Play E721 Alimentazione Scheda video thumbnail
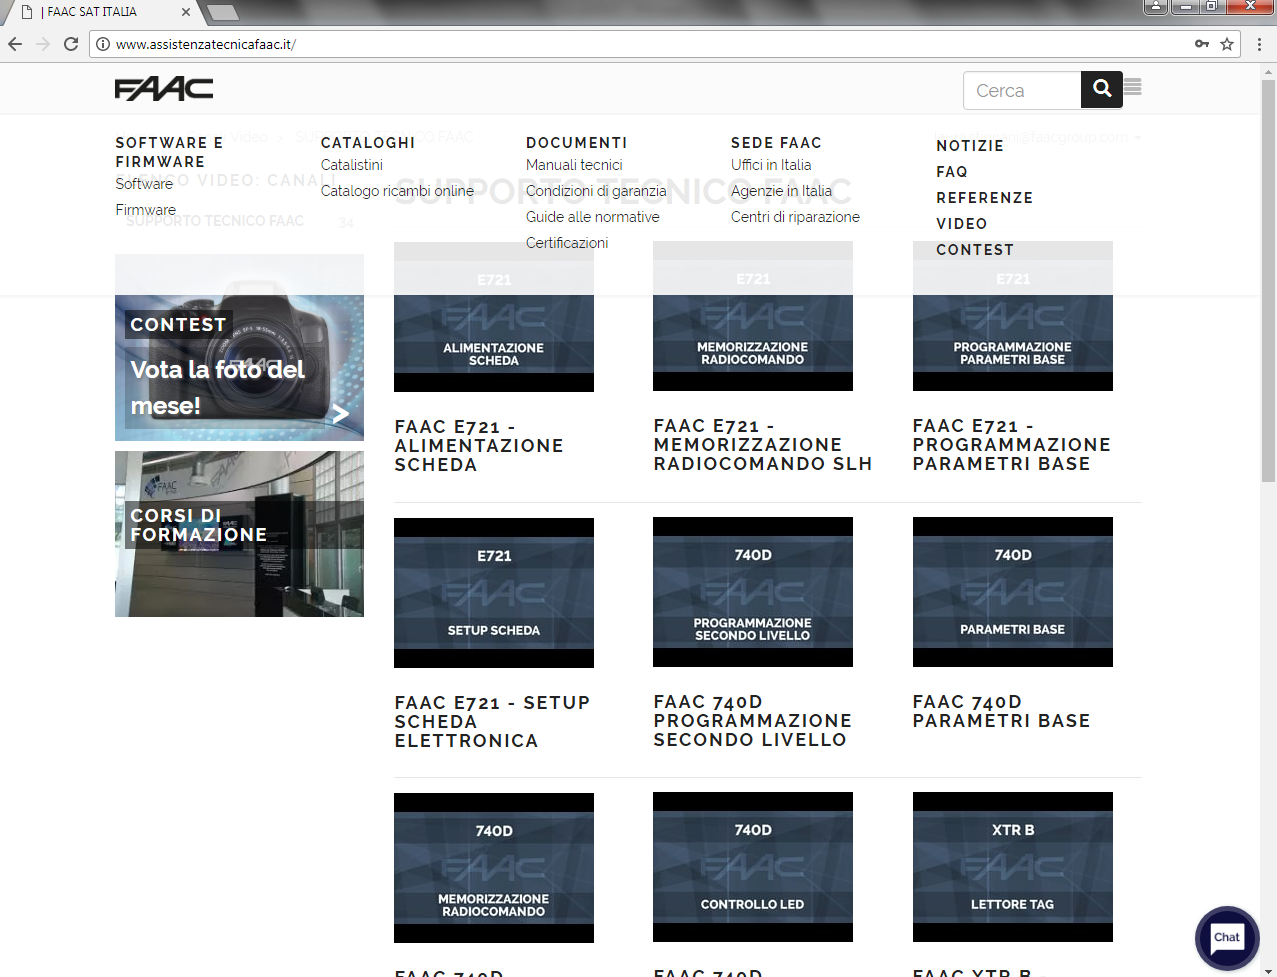This screenshot has height=977, width=1277. pyautogui.click(x=494, y=317)
